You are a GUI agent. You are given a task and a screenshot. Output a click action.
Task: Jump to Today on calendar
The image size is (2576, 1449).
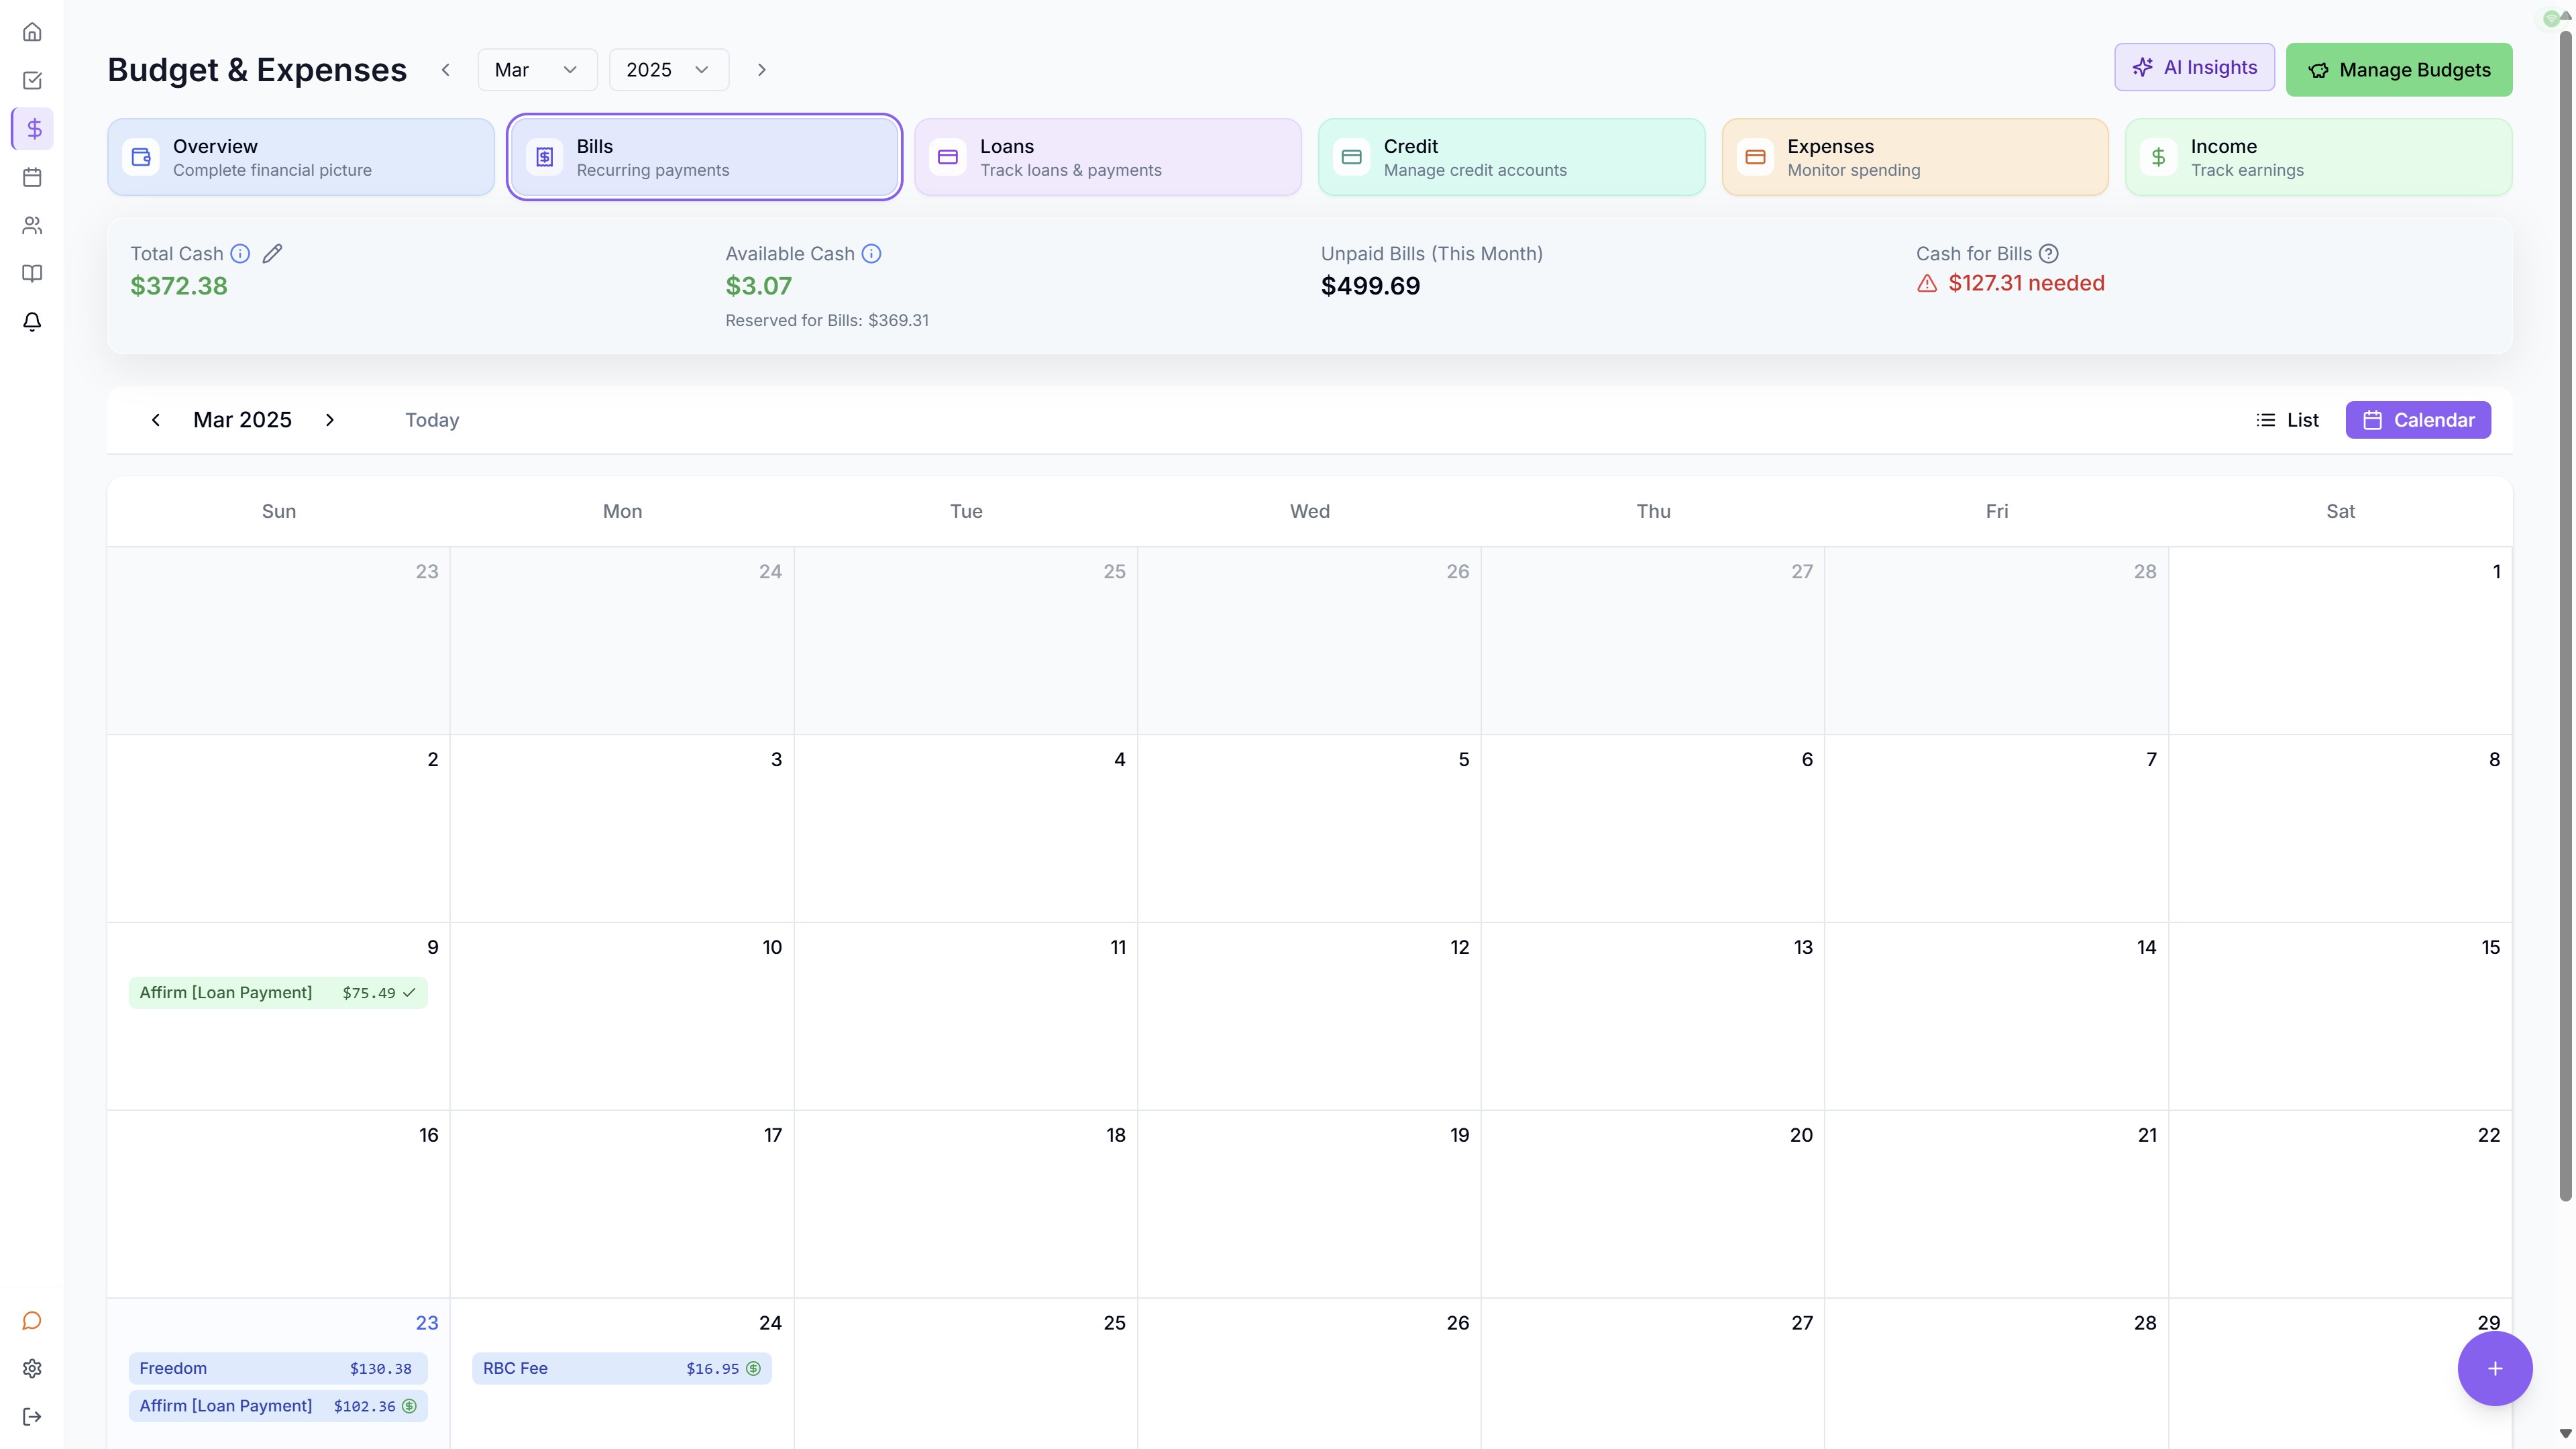click(x=432, y=420)
